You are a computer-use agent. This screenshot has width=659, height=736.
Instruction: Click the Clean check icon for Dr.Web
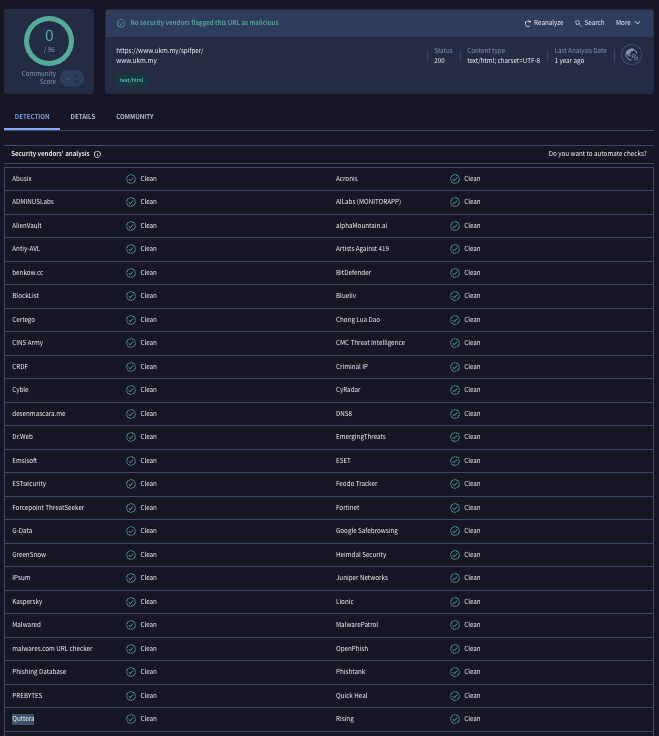tap(131, 437)
